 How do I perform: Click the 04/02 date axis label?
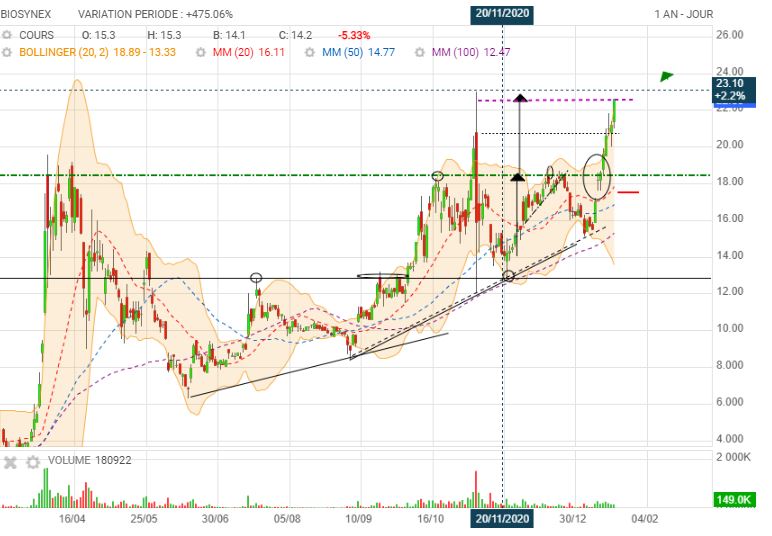pyautogui.click(x=644, y=519)
